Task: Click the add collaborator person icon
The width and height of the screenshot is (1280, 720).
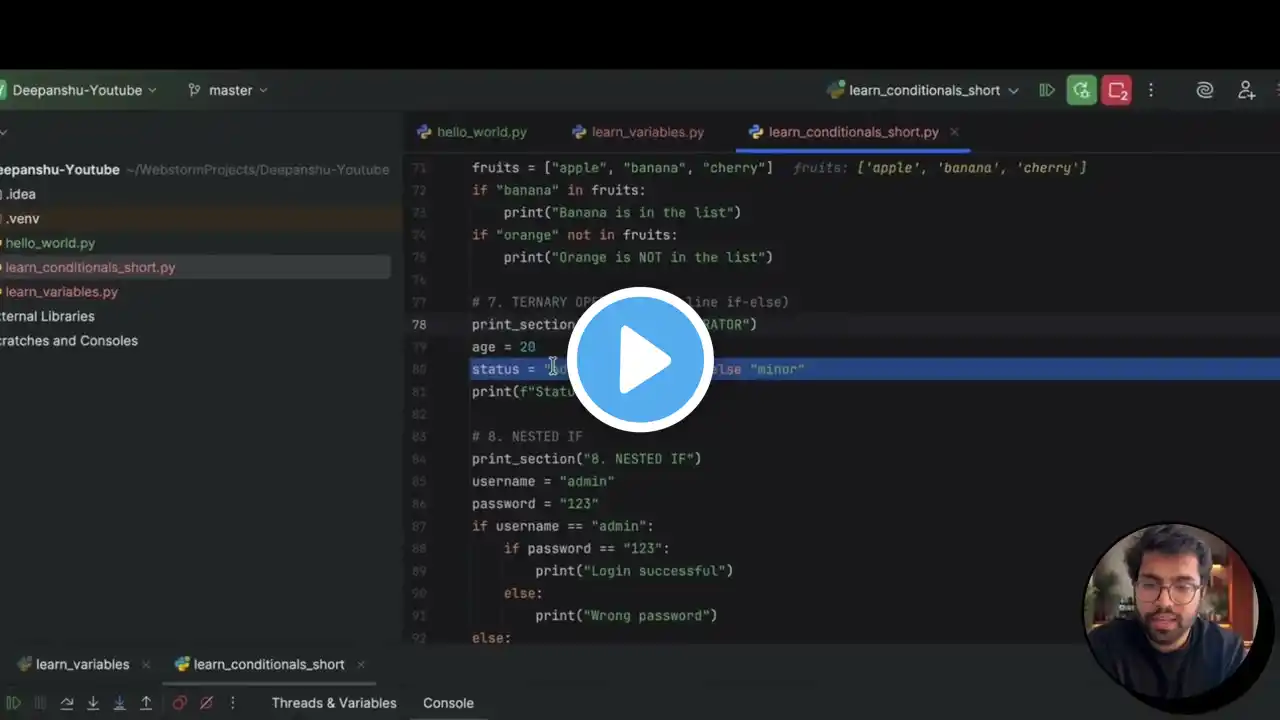Action: tap(1246, 90)
